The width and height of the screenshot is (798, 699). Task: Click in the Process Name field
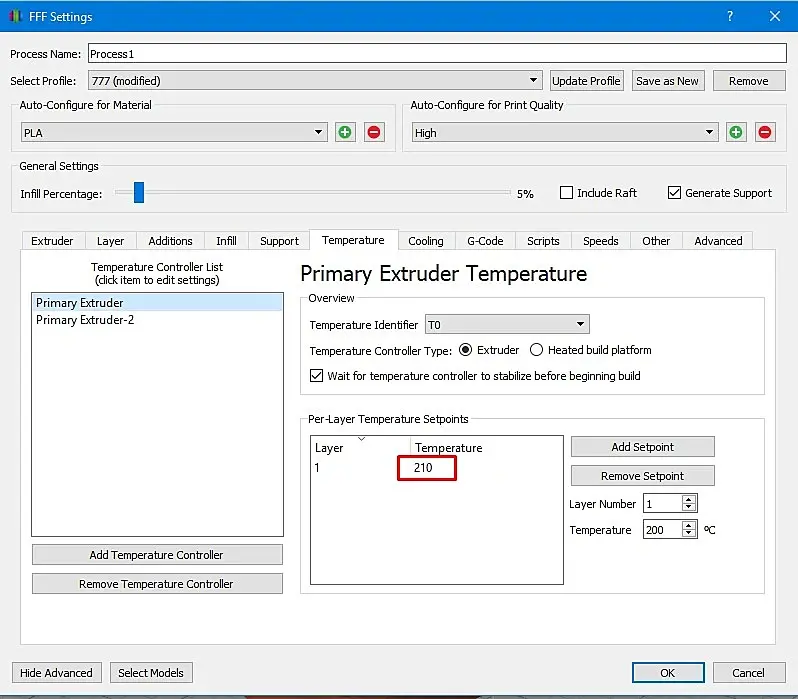(x=437, y=53)
